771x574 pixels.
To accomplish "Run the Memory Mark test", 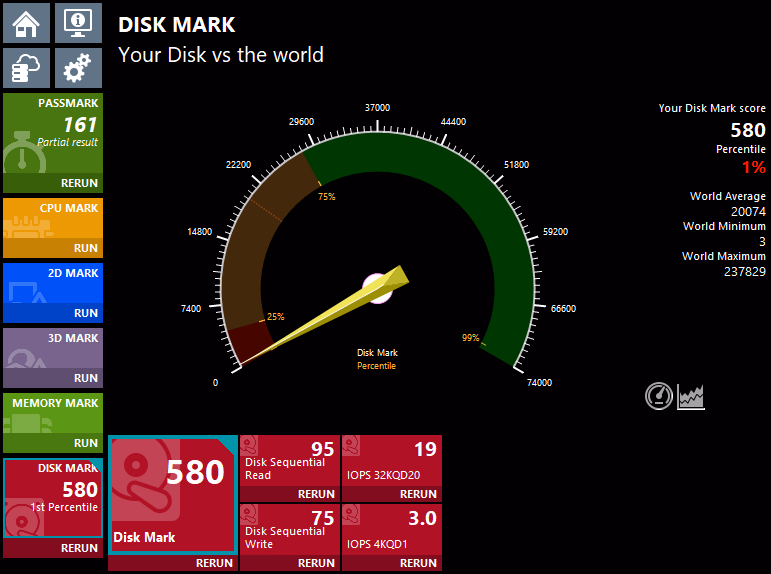I will (x=85, y=443).
